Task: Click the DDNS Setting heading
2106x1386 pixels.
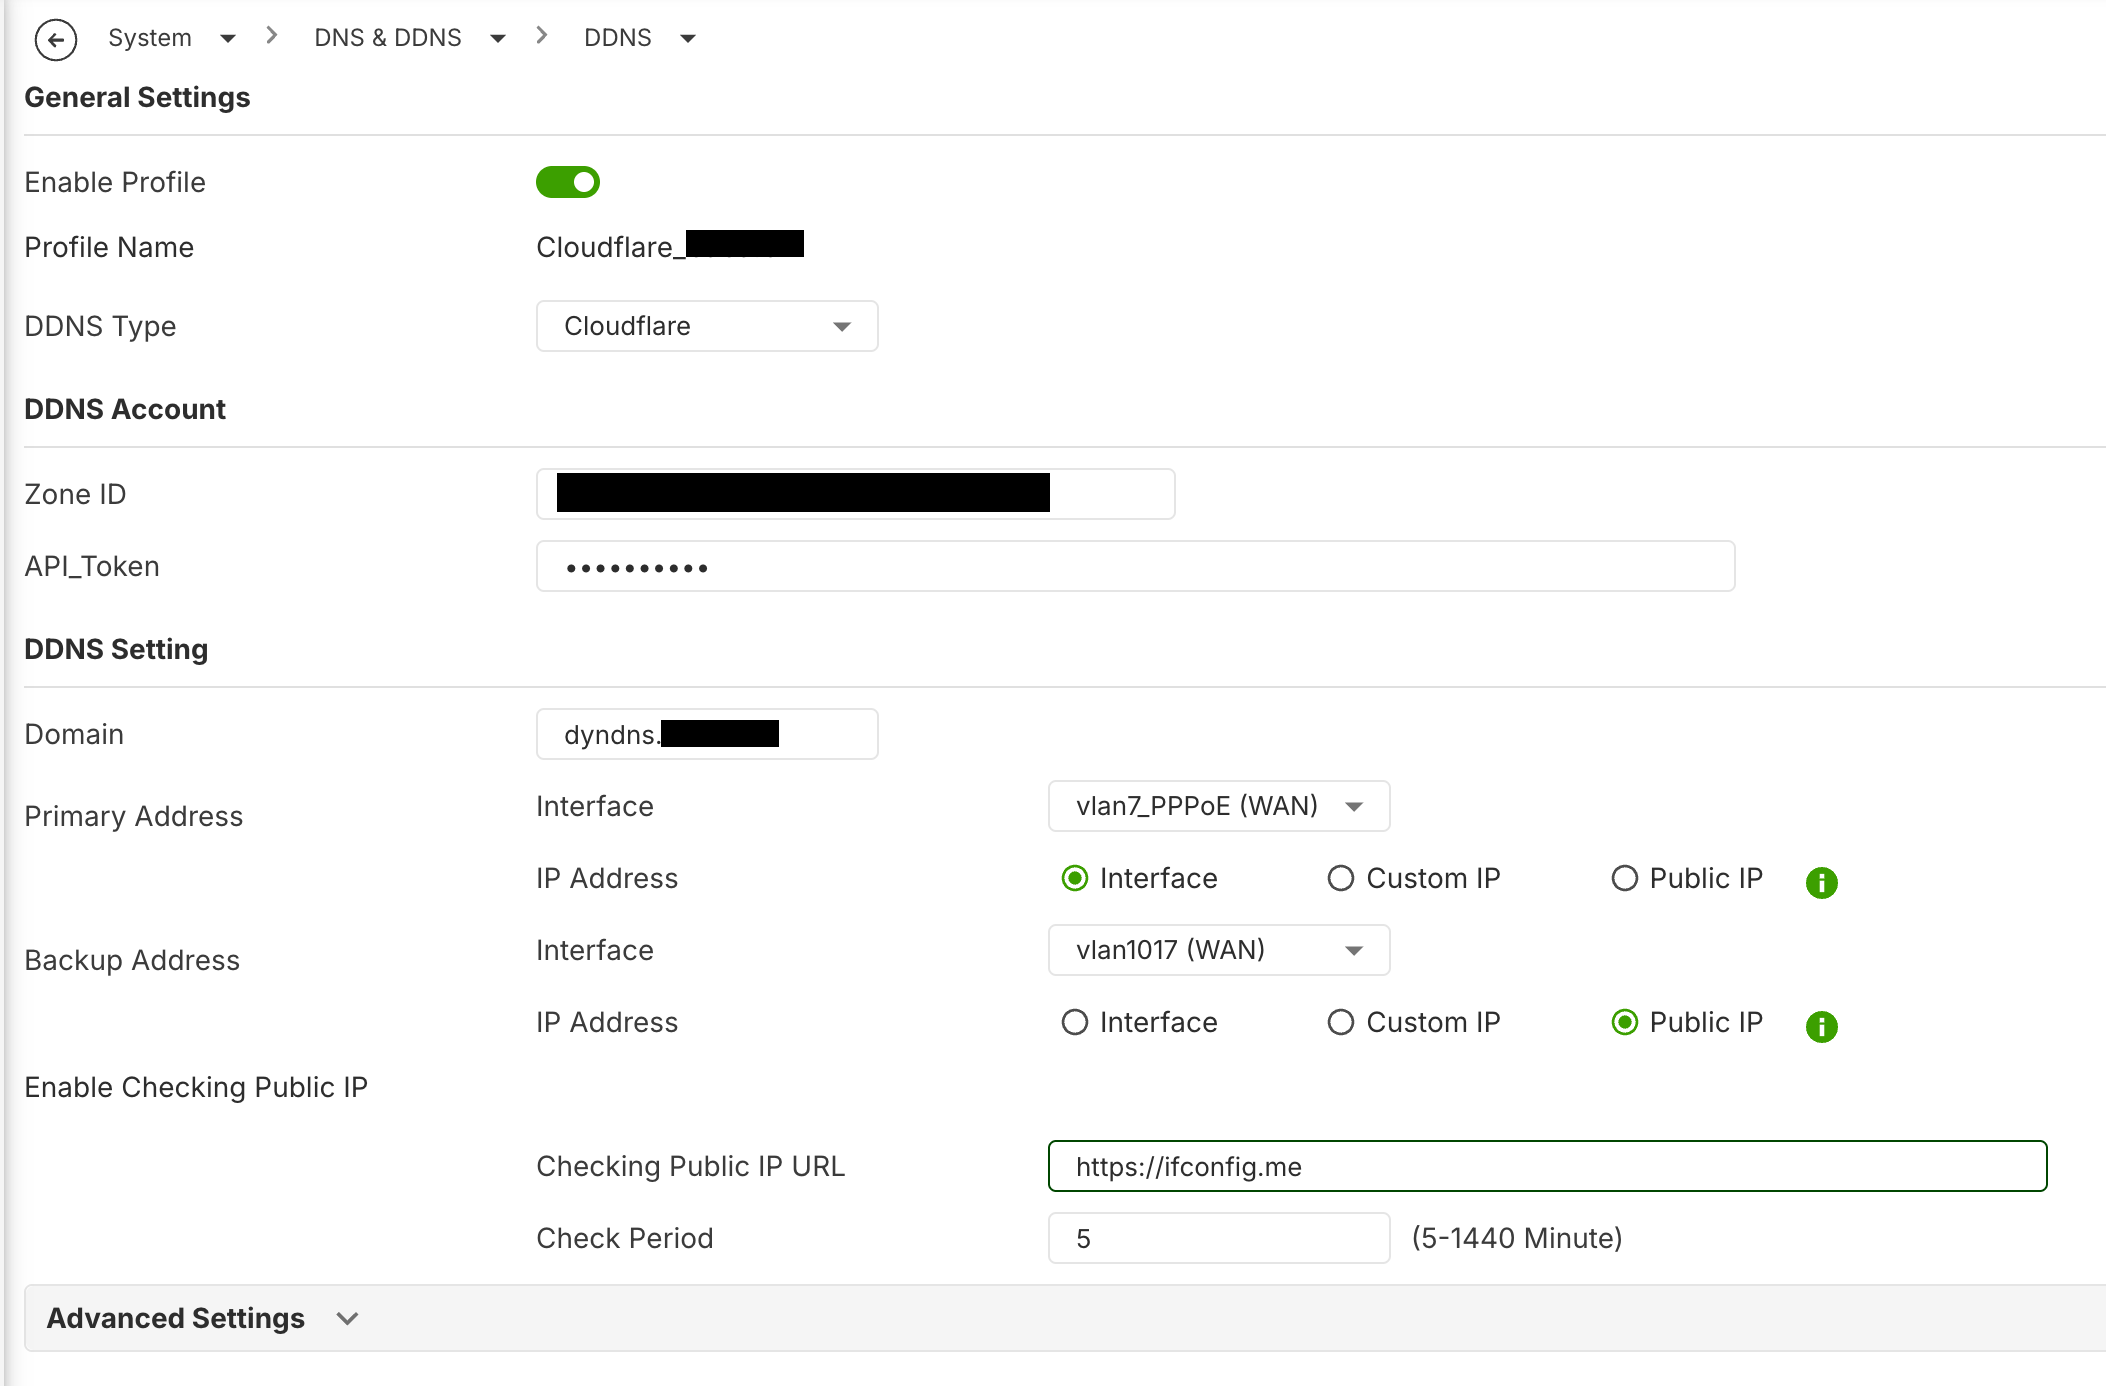Action: (x=116, y=649)
